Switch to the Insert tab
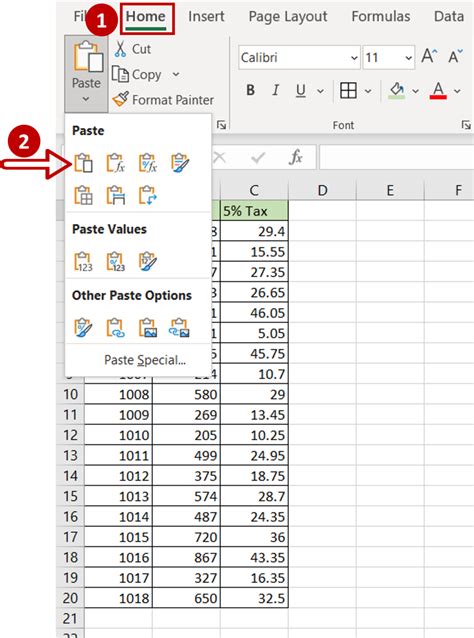 click(206, 16)
